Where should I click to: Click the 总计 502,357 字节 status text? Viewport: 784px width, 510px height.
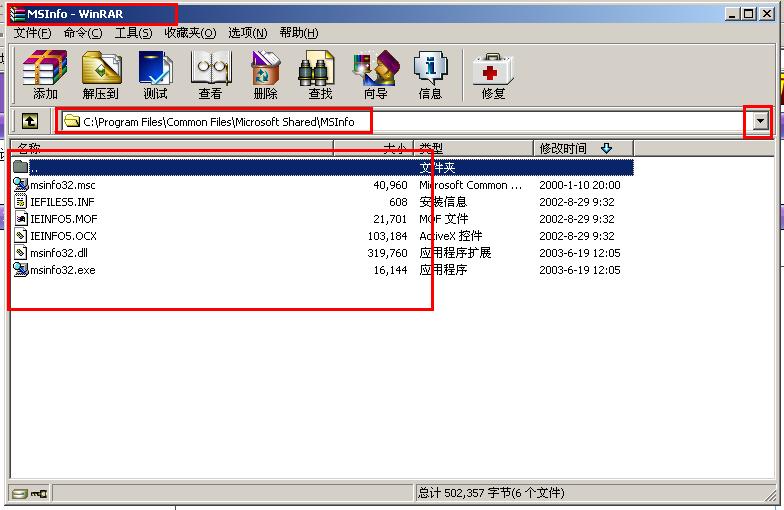click(x=490, y=494)
